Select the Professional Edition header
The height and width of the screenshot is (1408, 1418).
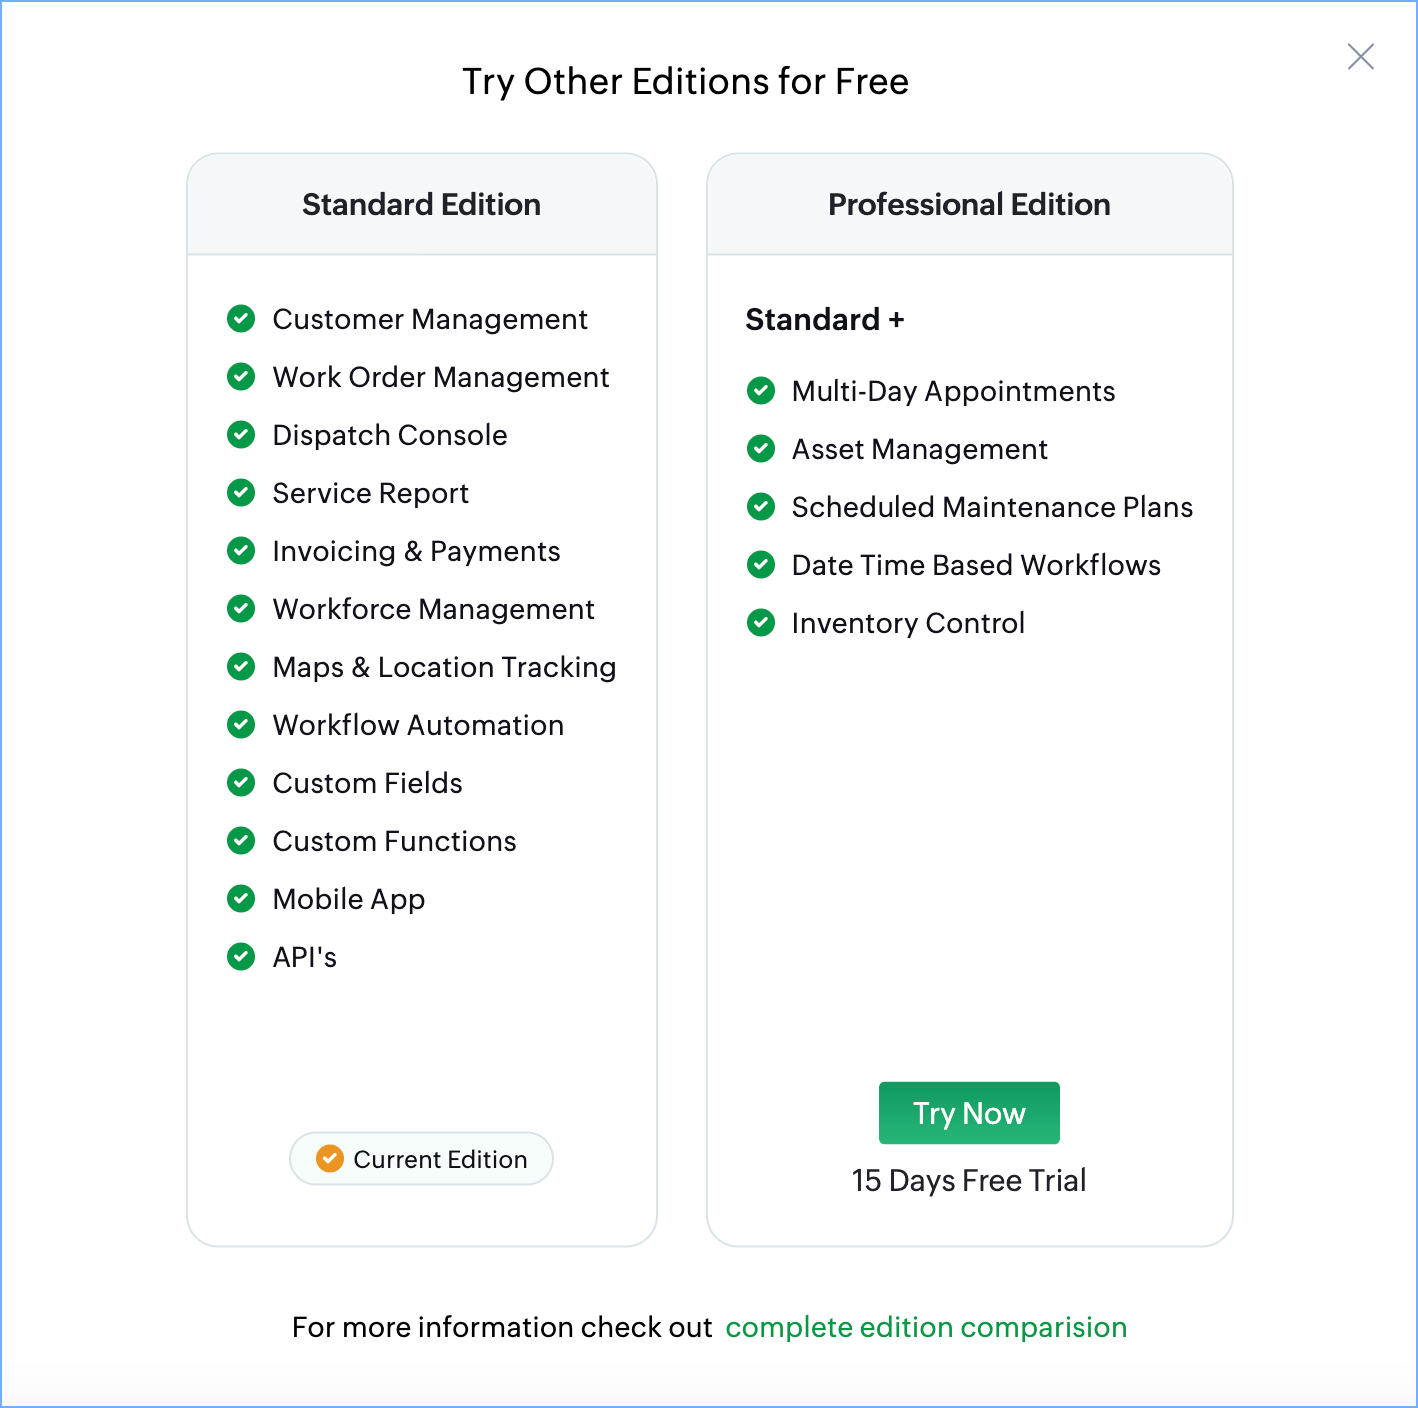pyautogui.click(x=968, y=205)
